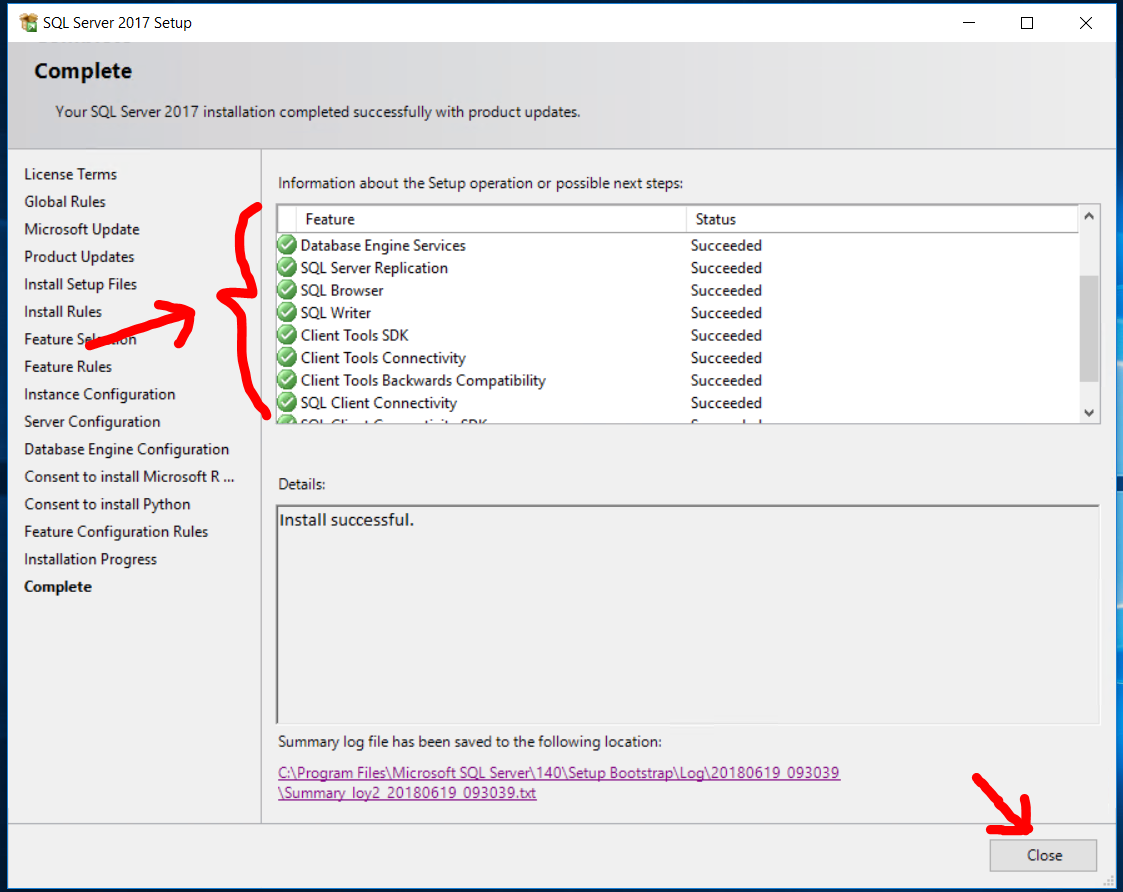The width and height of the screenshot is (1123, 892).
Task: Select the Client Tools Connectivity row
Action: (678, 358)
